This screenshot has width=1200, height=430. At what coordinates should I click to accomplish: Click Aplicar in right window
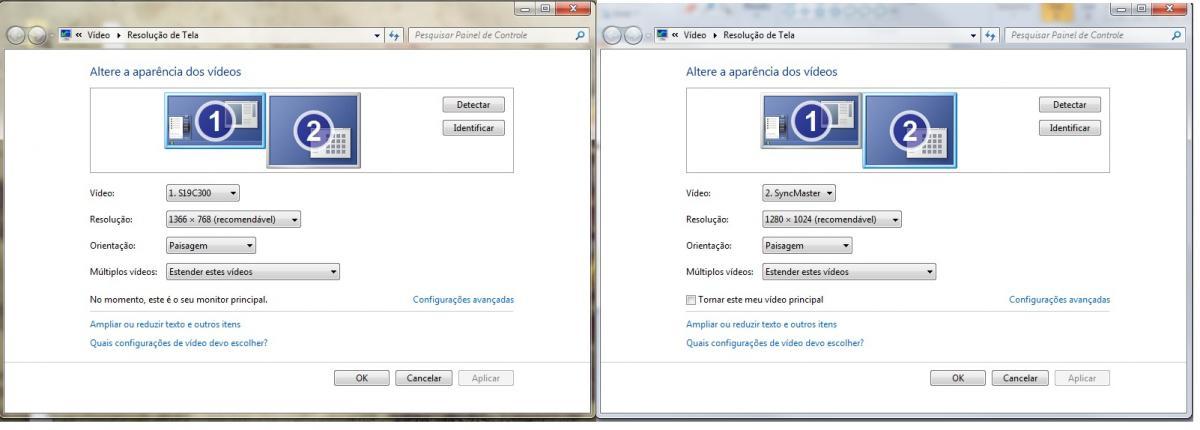(1082, 378)
